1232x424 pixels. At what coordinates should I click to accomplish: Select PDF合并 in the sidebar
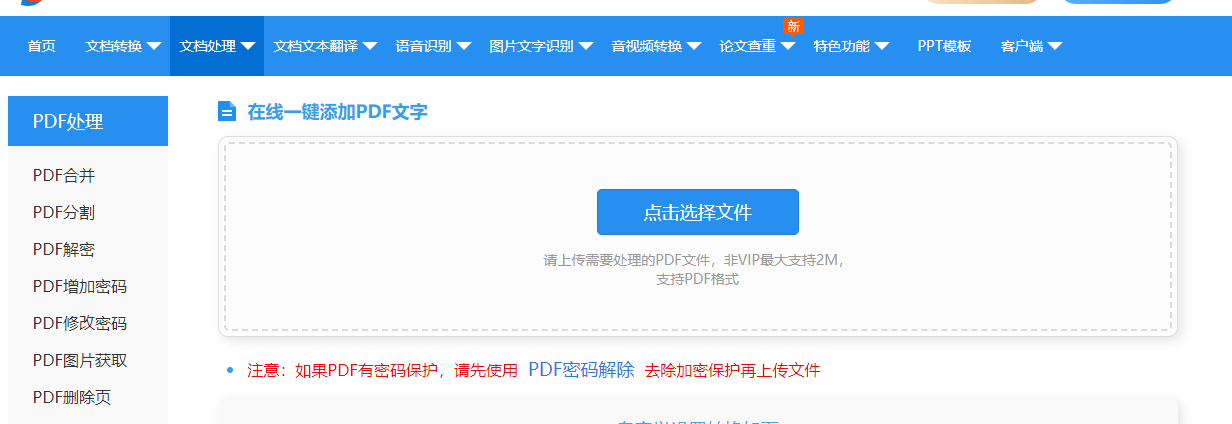pos(64,175)
